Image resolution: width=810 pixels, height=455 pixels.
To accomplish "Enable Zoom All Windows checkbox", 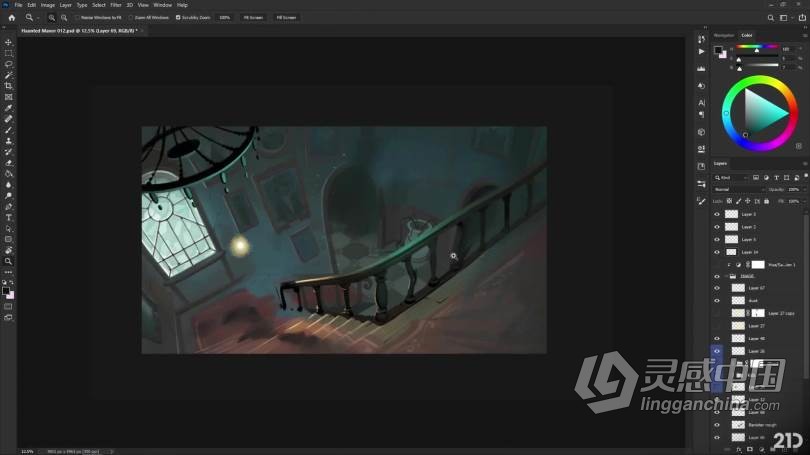I will point(131,18).
